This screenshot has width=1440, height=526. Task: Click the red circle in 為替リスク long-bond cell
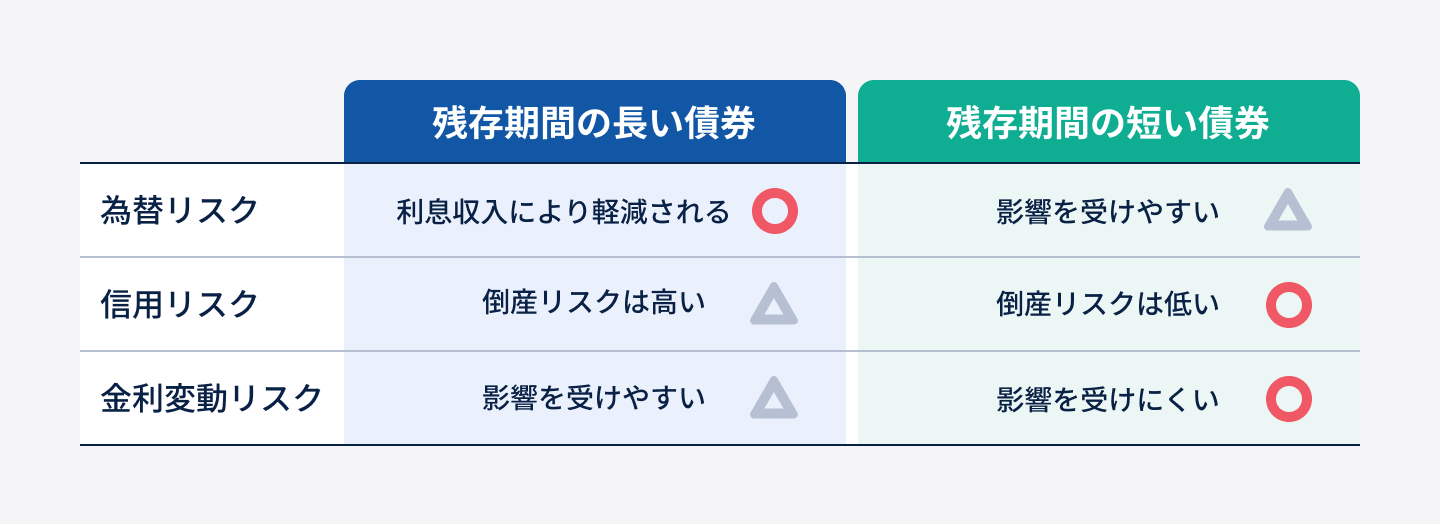click(775, 212)
